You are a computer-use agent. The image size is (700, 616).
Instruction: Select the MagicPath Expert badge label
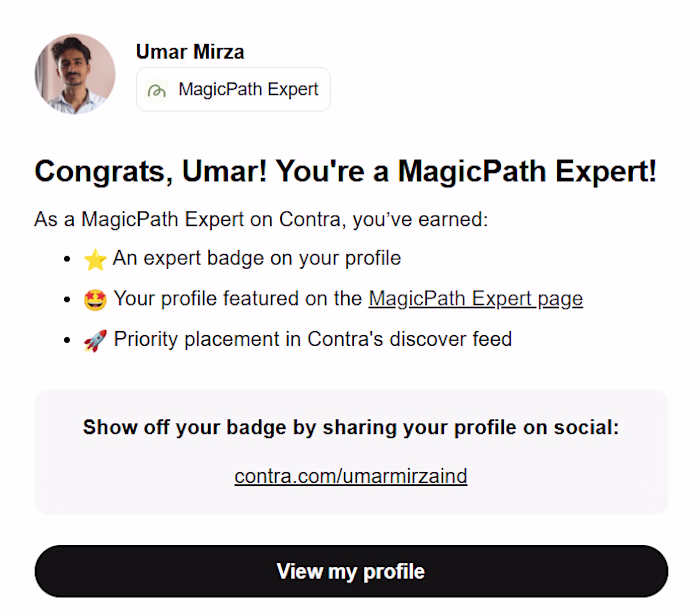248,90
